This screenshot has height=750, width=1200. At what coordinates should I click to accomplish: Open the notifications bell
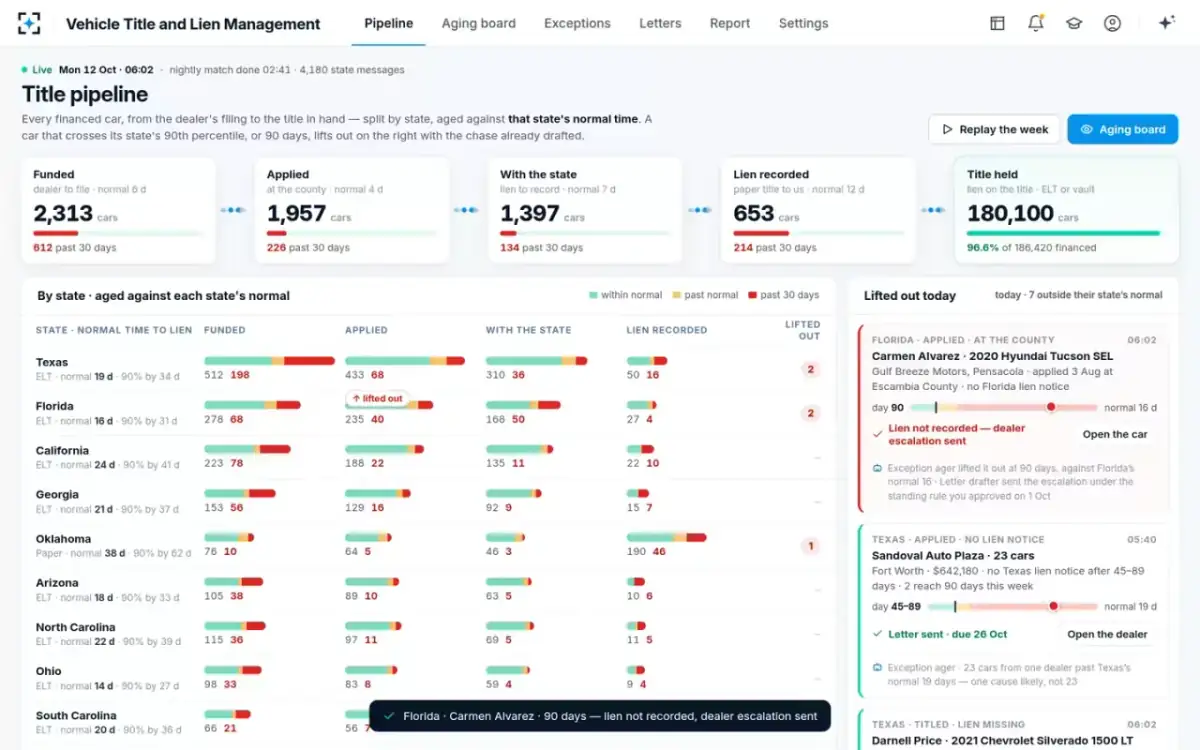[1035, 23]
